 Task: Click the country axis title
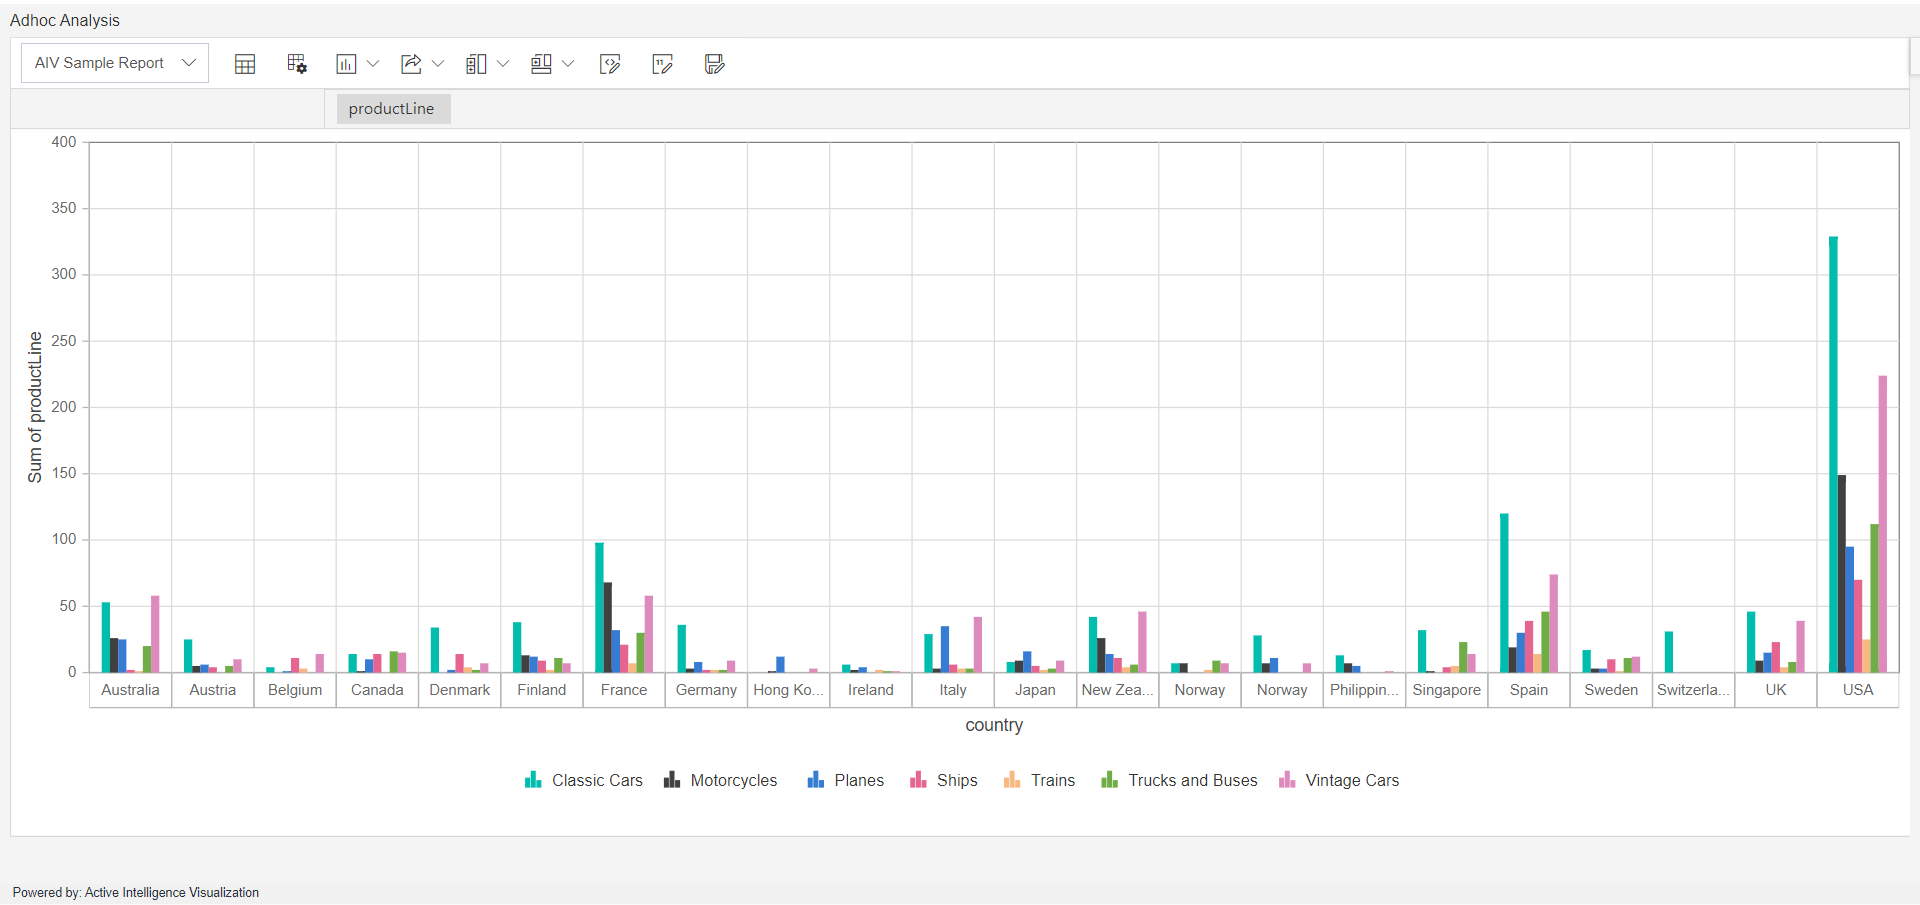[994, 725]
